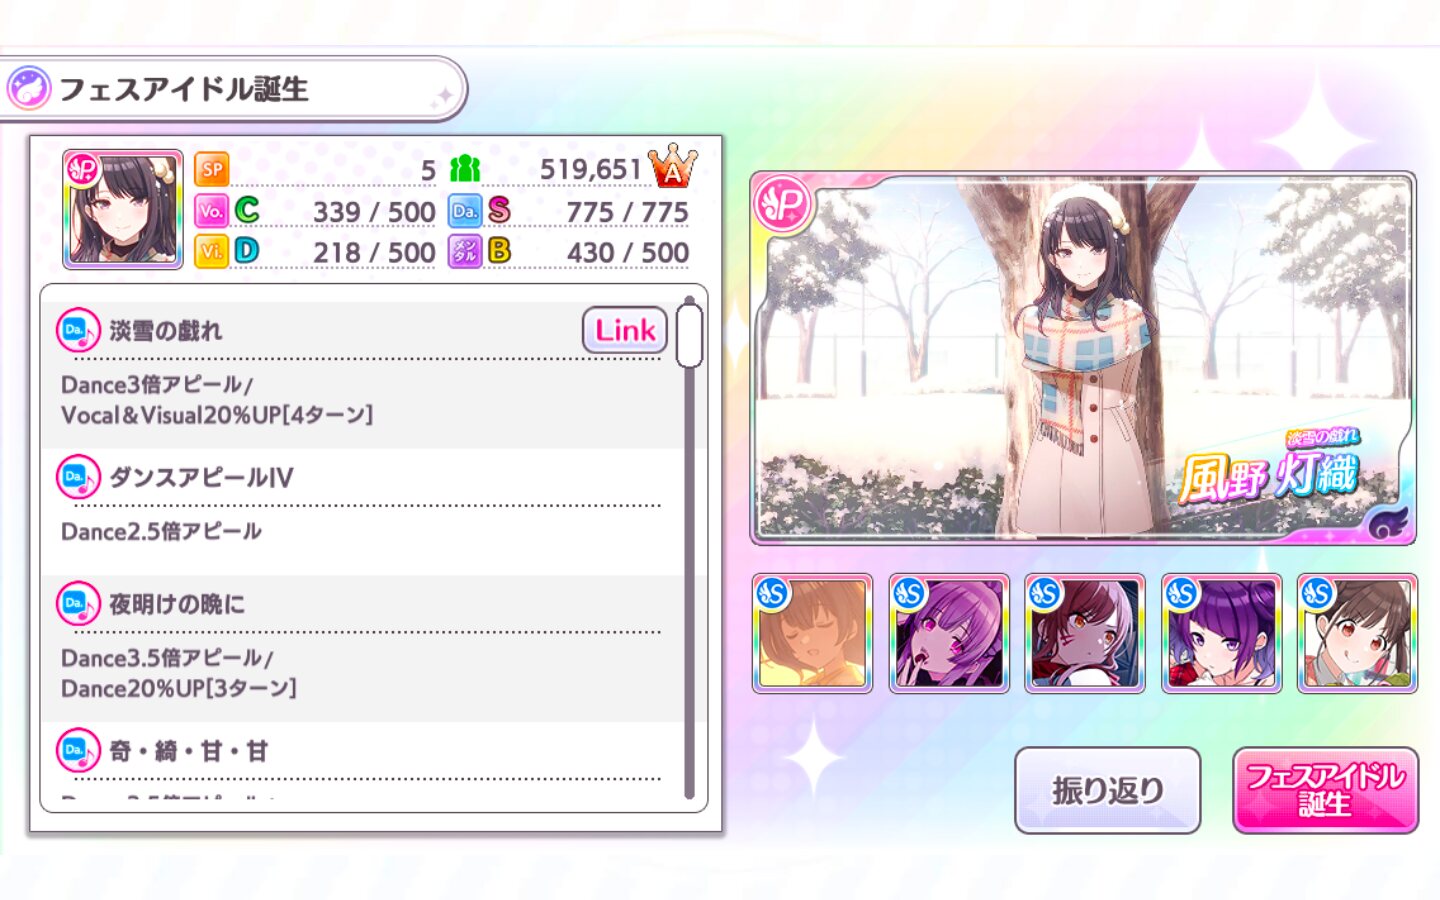This screenshot has height=900, width=1440.
Task: Click the SP skill point icon
Action: [x=212, y=170]
